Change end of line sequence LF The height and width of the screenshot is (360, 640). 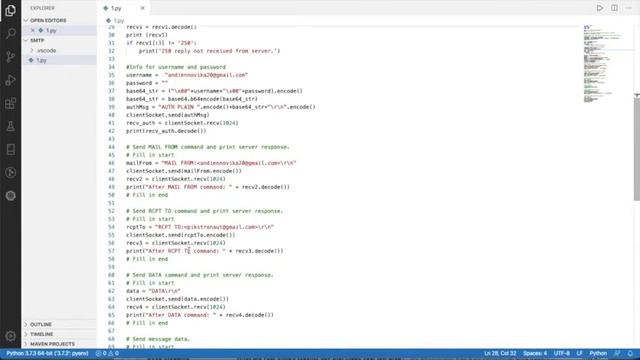[579, 353]
